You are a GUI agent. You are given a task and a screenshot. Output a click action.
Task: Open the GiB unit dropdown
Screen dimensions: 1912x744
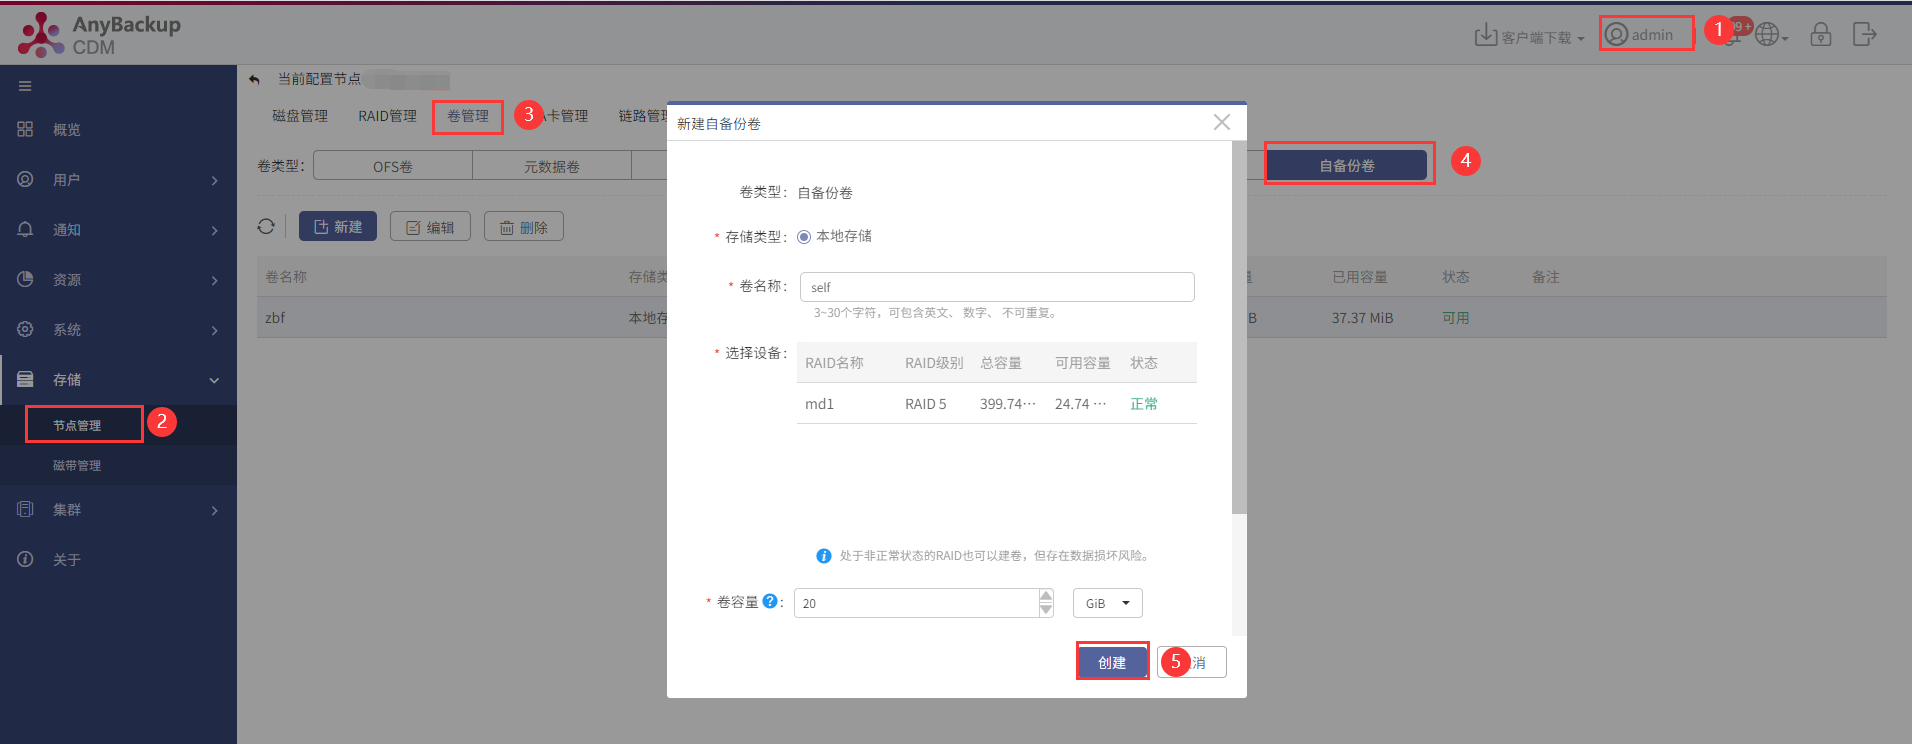point(1108,603)
